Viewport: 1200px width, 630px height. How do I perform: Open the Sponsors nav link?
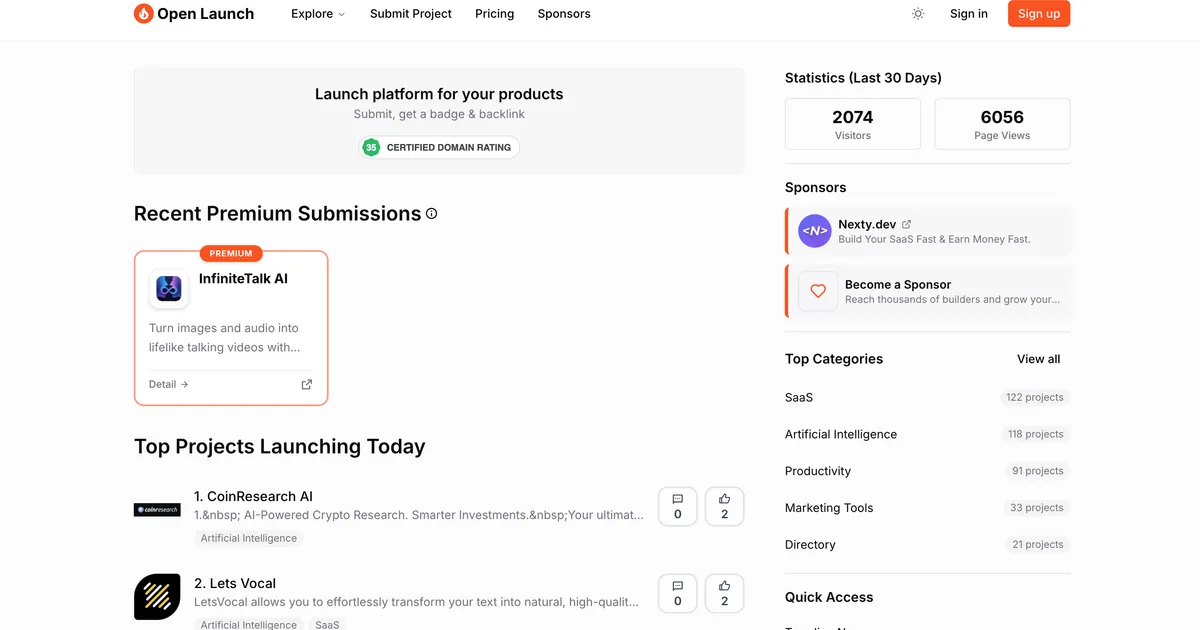[564, 14]
